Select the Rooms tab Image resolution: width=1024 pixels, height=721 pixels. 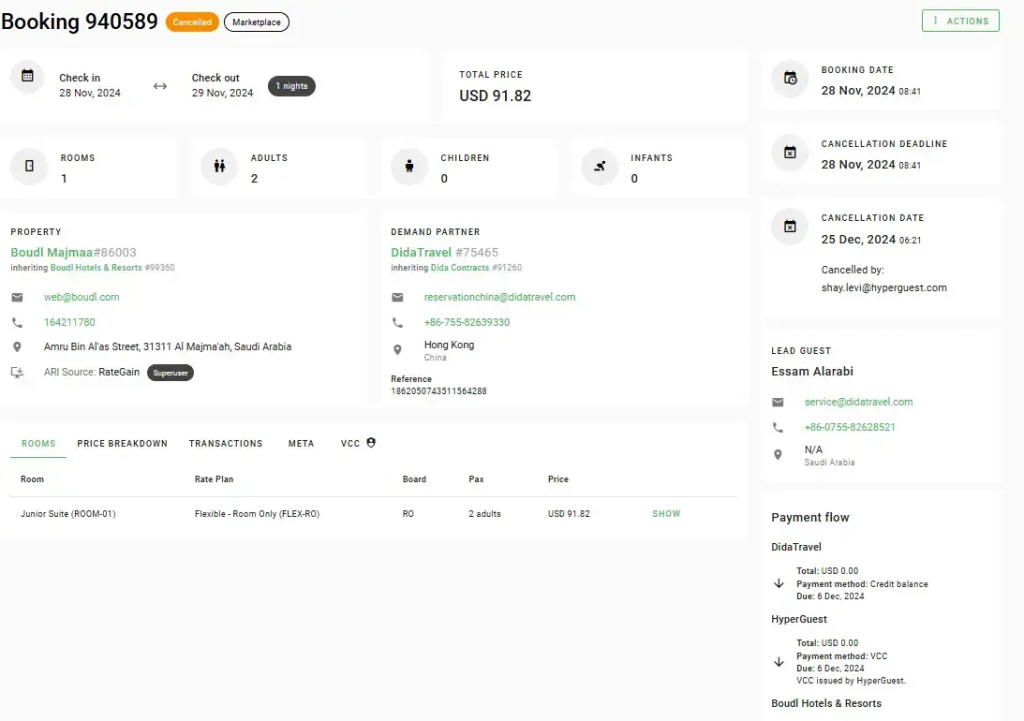(x=39, y=443)
